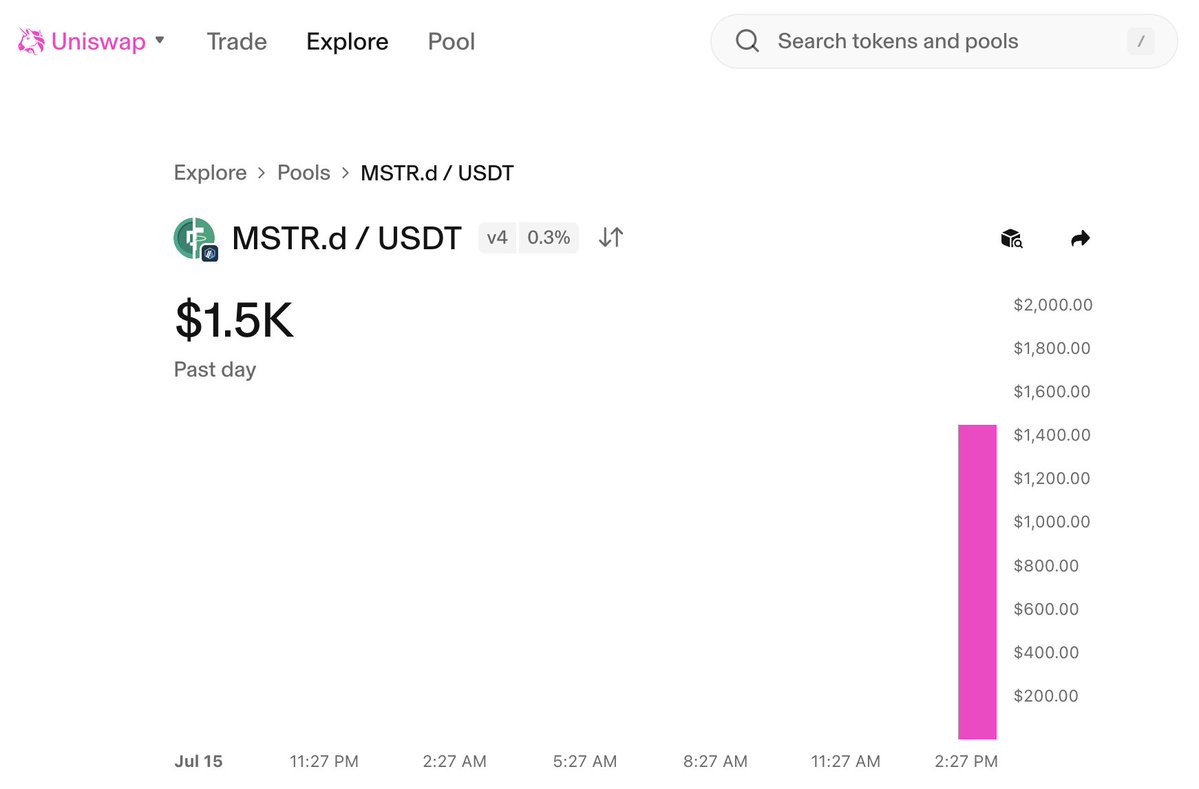Click the MSTR.d / USDT token pair logo
The height and width of the screenshot is (789, 1199).
point(194,238)
